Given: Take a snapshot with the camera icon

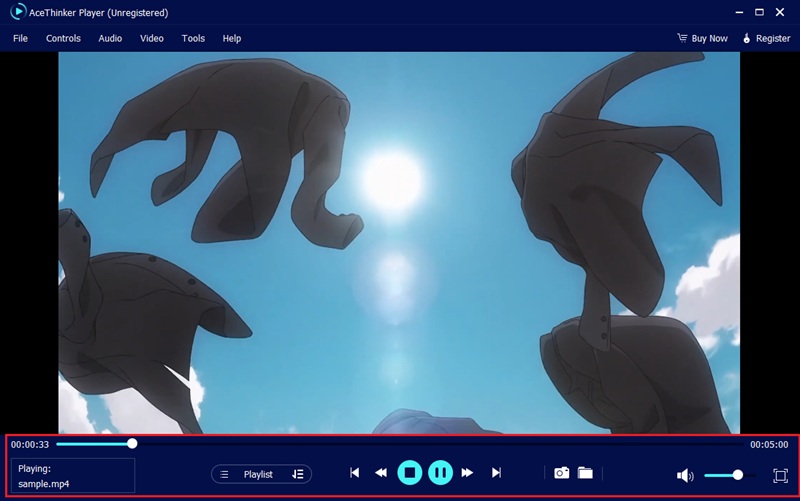Looking at the screenshot, I should [562, 473].
